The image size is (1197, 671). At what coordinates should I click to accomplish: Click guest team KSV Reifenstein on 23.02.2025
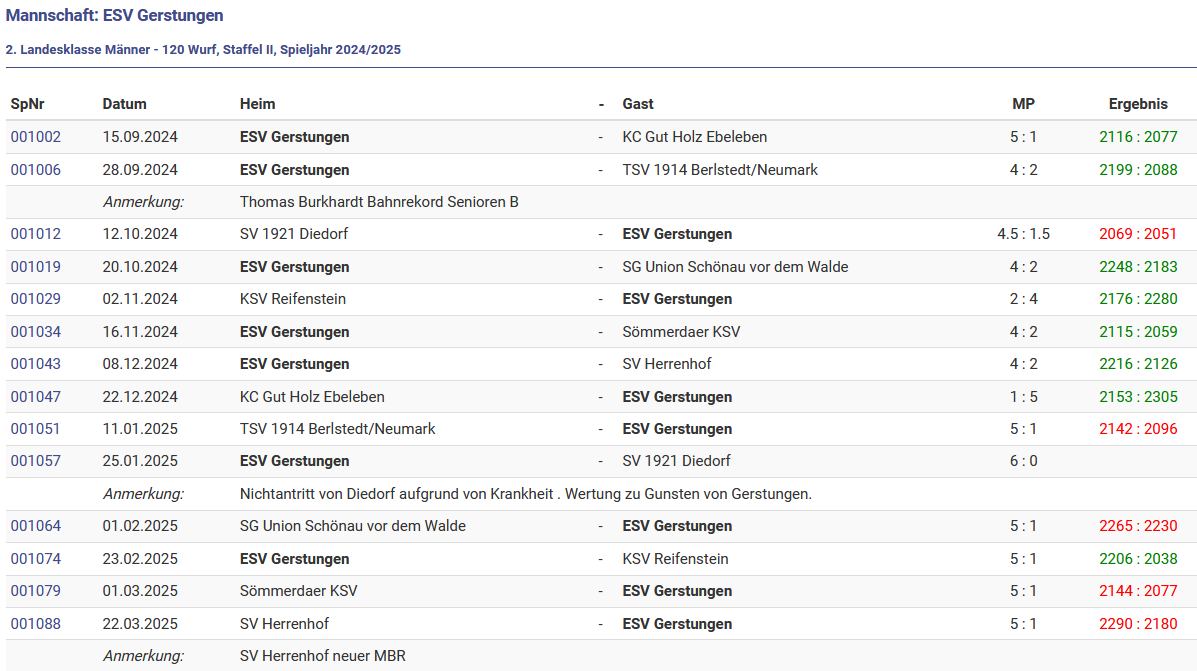click(x=676, y=559)
